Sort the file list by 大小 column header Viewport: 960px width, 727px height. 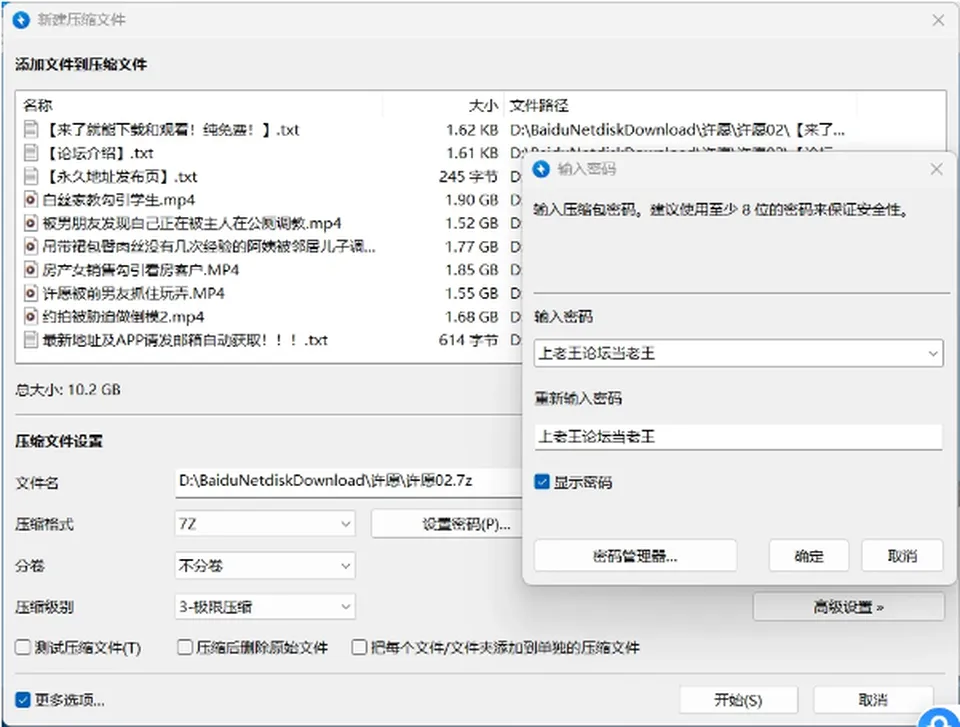(x=443, y=105)
